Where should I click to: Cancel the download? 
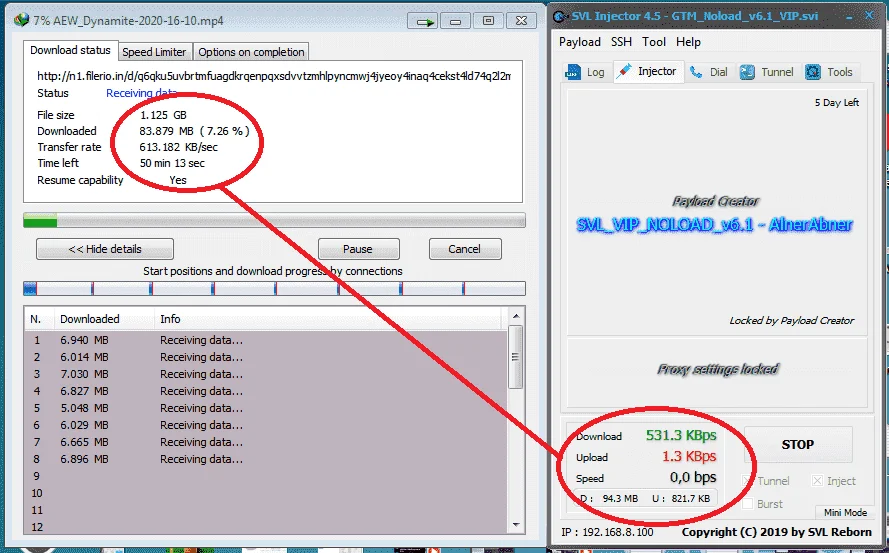[x=465, y=249]
